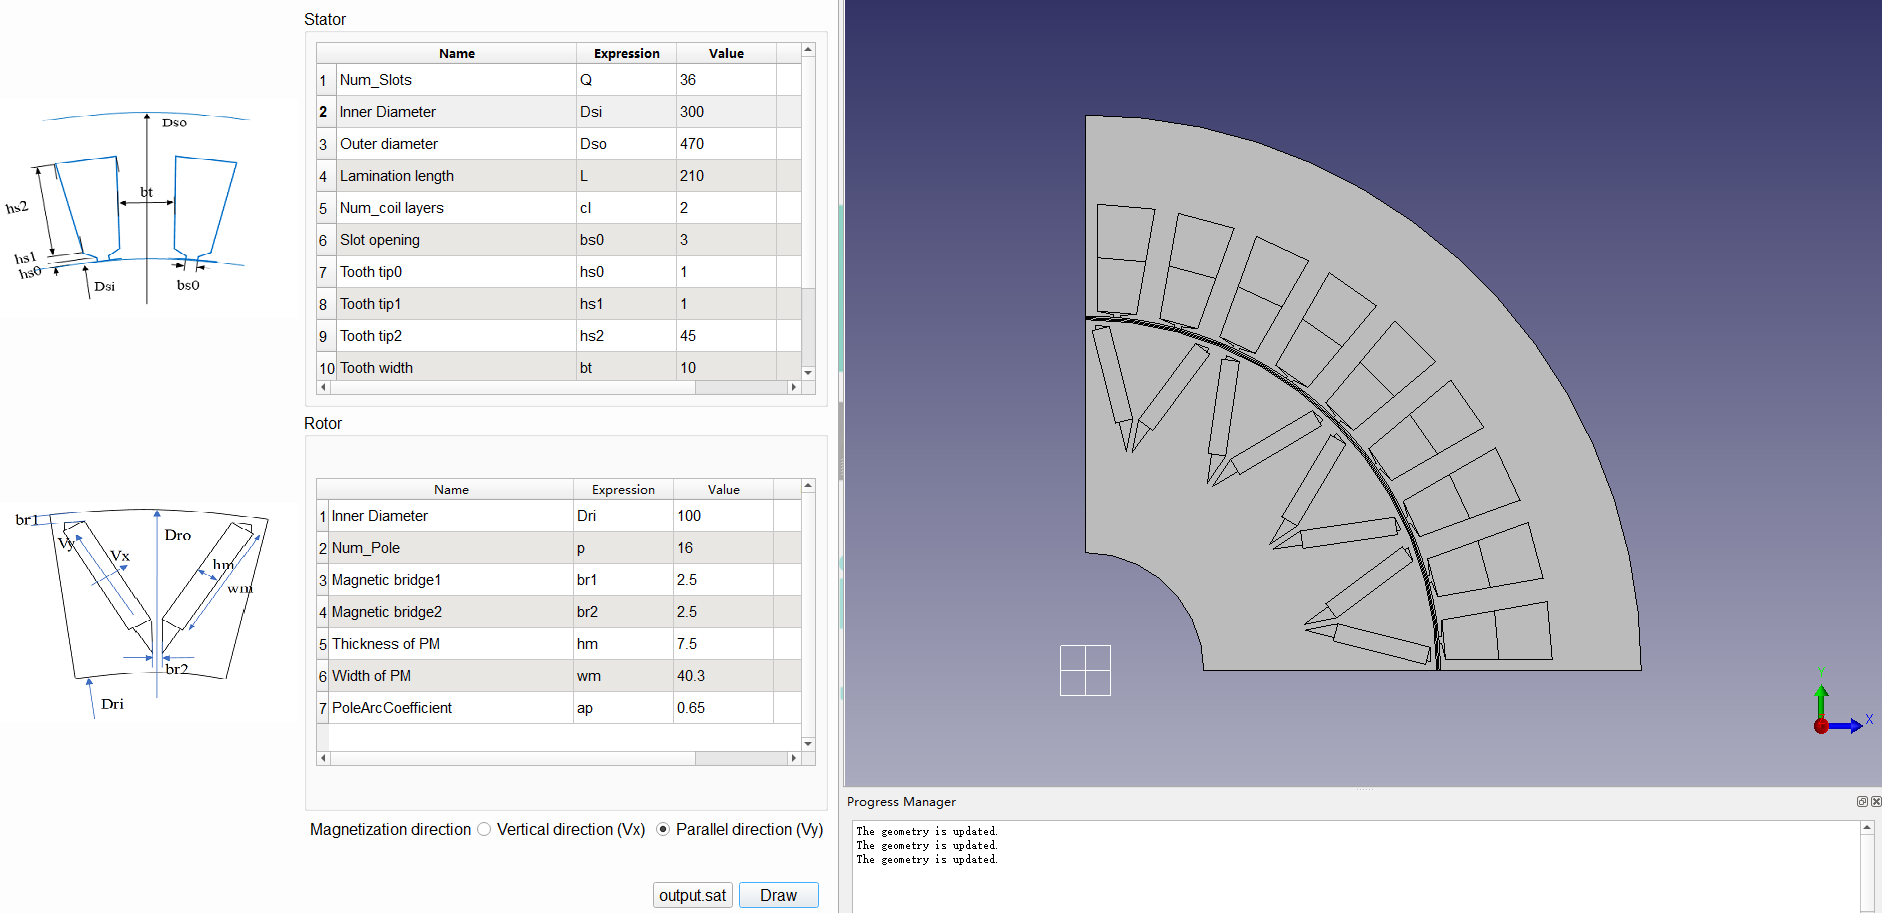The width and height of the screenshot is (1882, 913).
Task: Edit Num_Slots value 36
Action: (x=727, y=80)
